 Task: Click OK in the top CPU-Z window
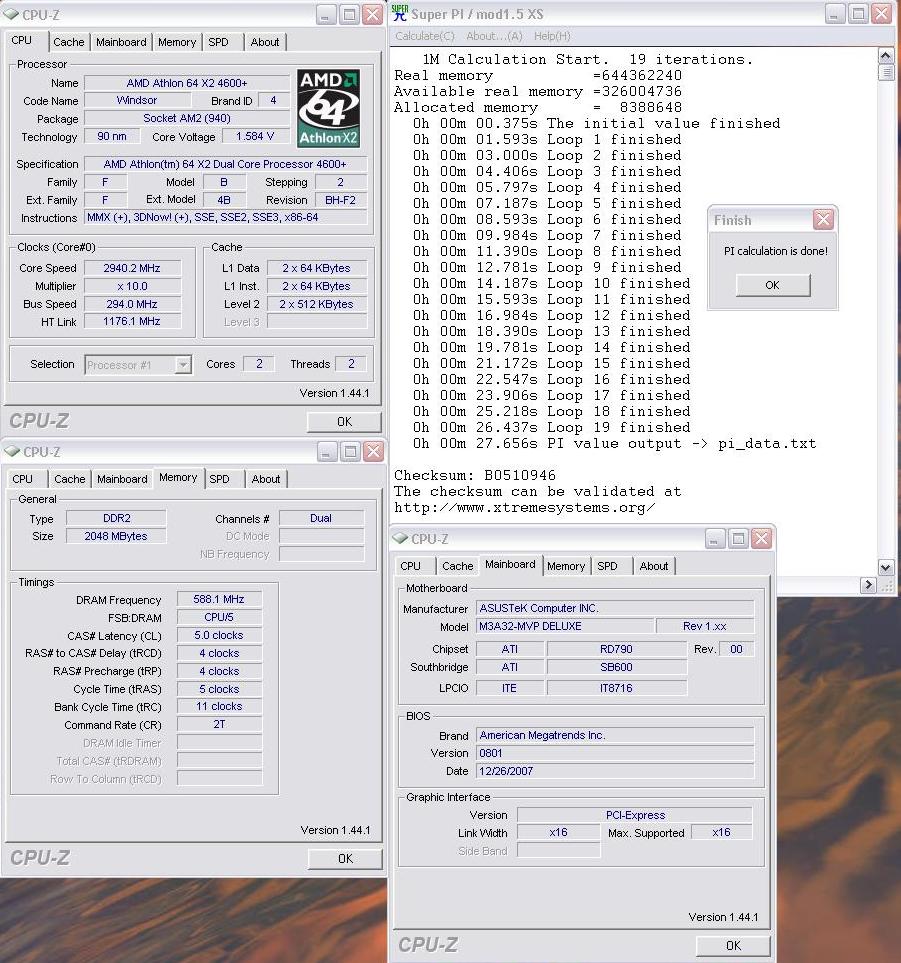344,422
